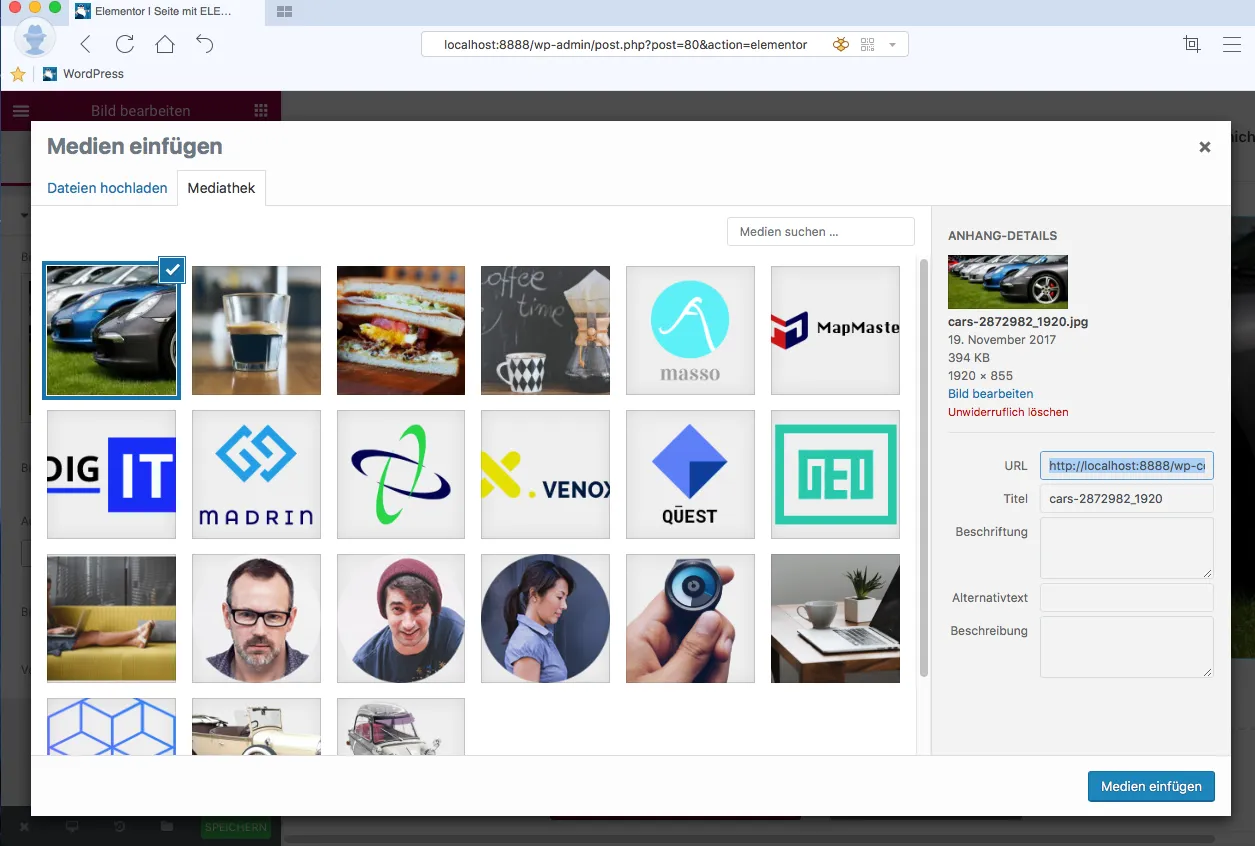
Task: Select the coffee time chalkboard thumbnail
Action: coord(545,330)
